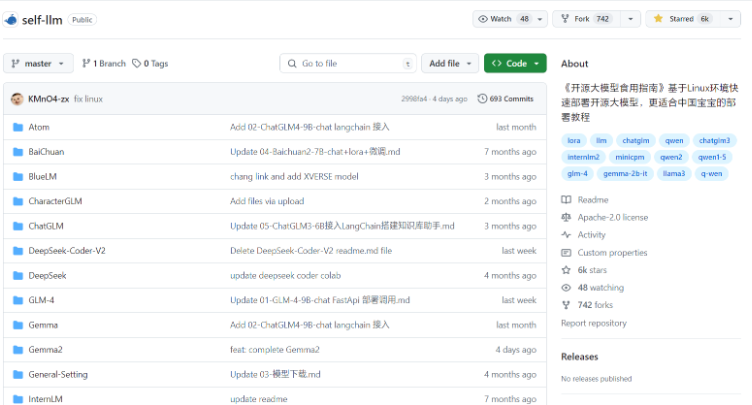Viewport: 752px width, 405px height.
Task: Click the yellow Starred star icon
Action: 658,19
